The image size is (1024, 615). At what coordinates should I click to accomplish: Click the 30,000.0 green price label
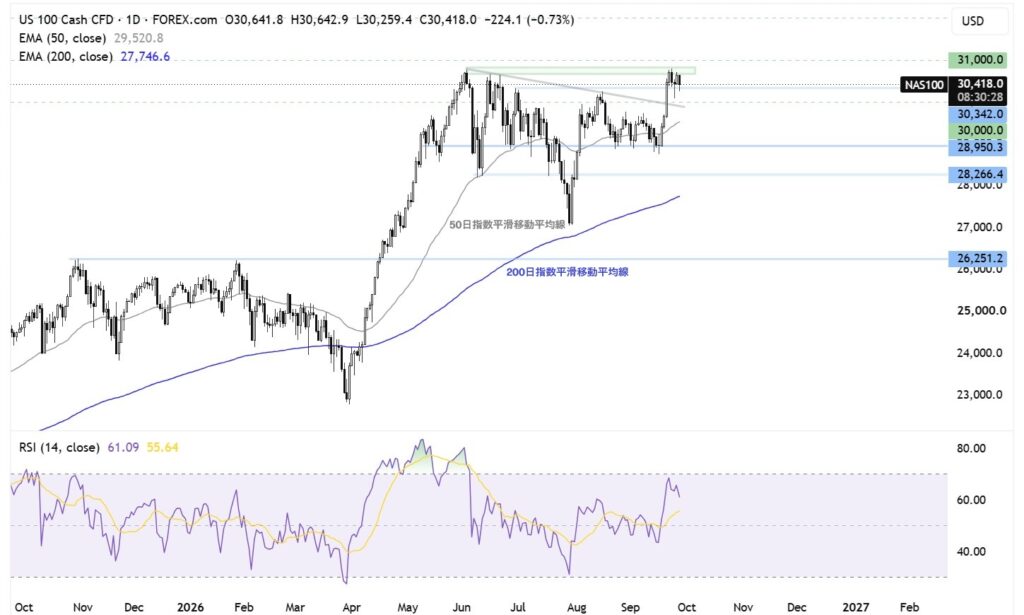pos(978,131)
